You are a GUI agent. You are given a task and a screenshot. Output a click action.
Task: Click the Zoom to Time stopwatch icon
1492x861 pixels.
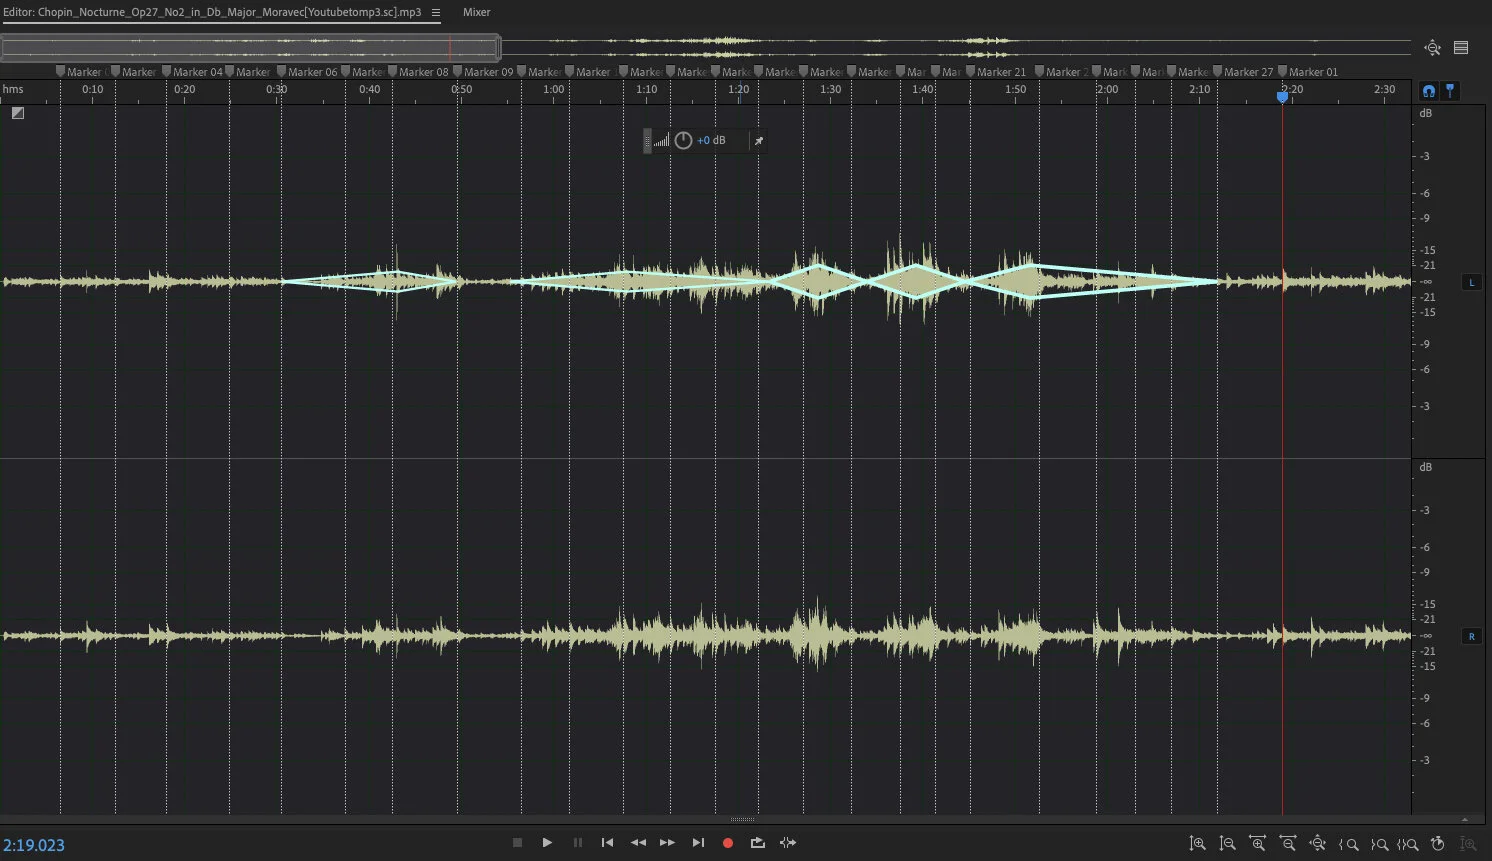pos(1438,844)
